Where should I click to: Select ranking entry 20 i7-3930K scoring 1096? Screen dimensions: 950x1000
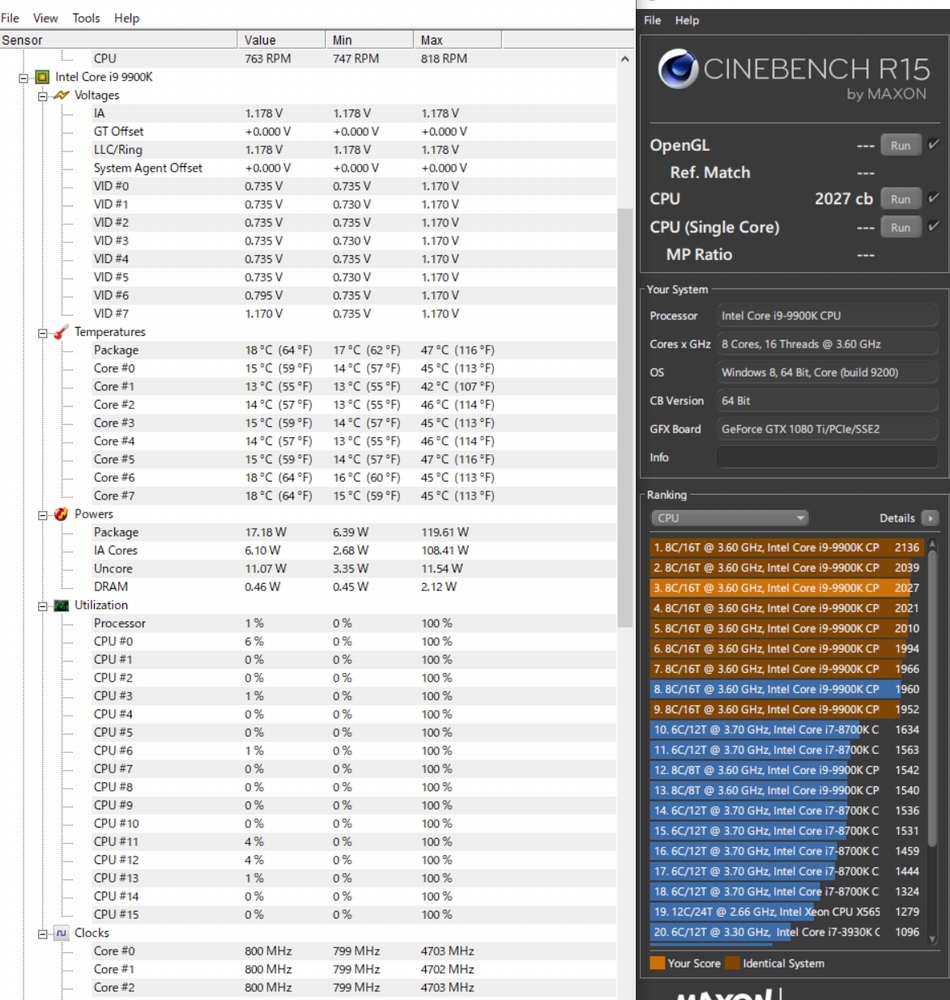787,932
